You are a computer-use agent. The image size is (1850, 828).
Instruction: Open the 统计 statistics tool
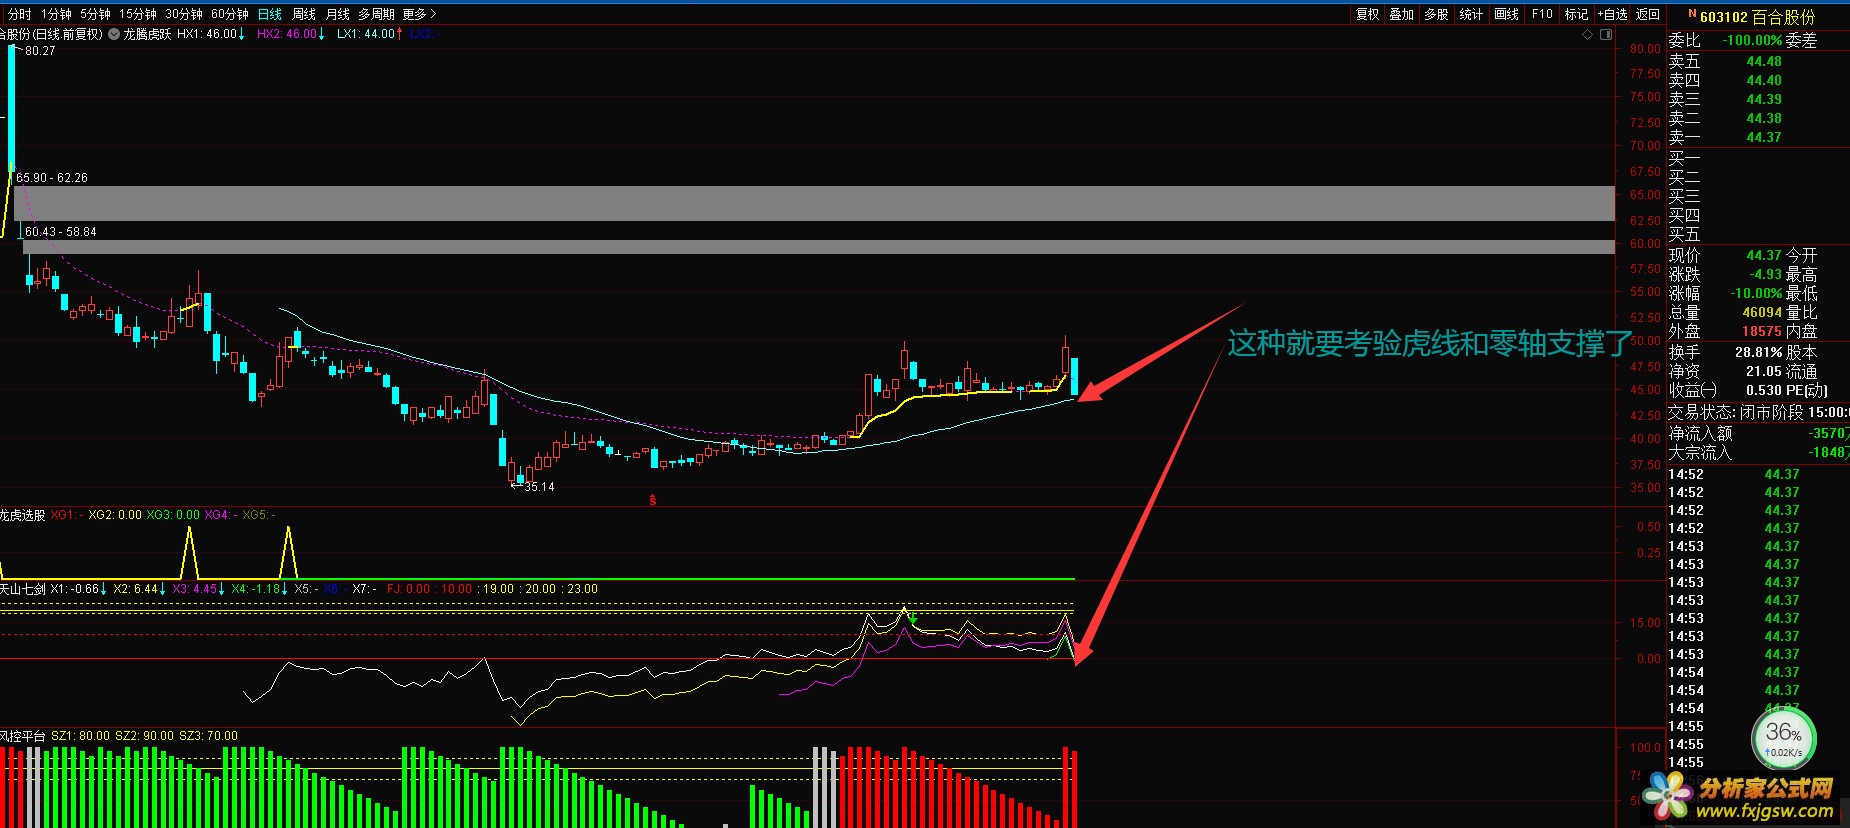(1472, 14)
